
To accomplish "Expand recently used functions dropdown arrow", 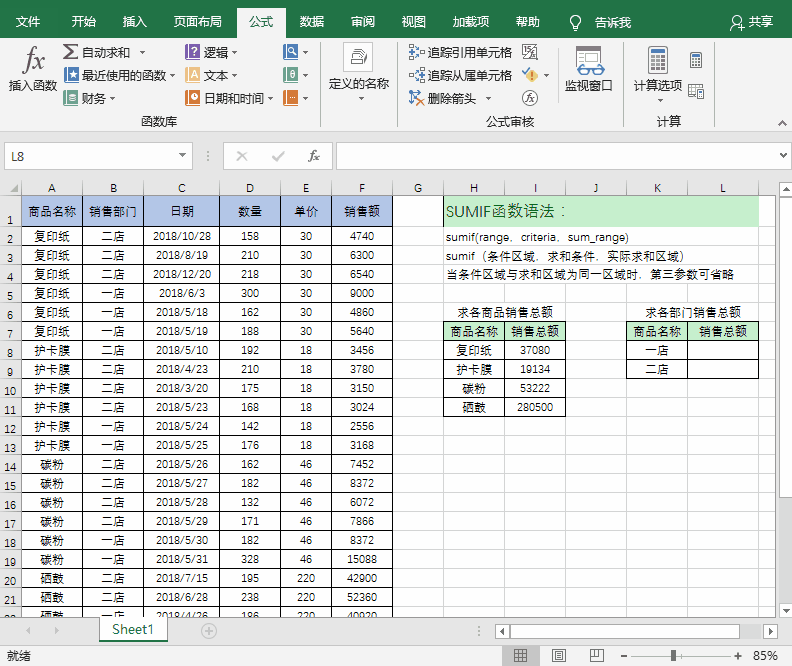I will coord(173,76).
